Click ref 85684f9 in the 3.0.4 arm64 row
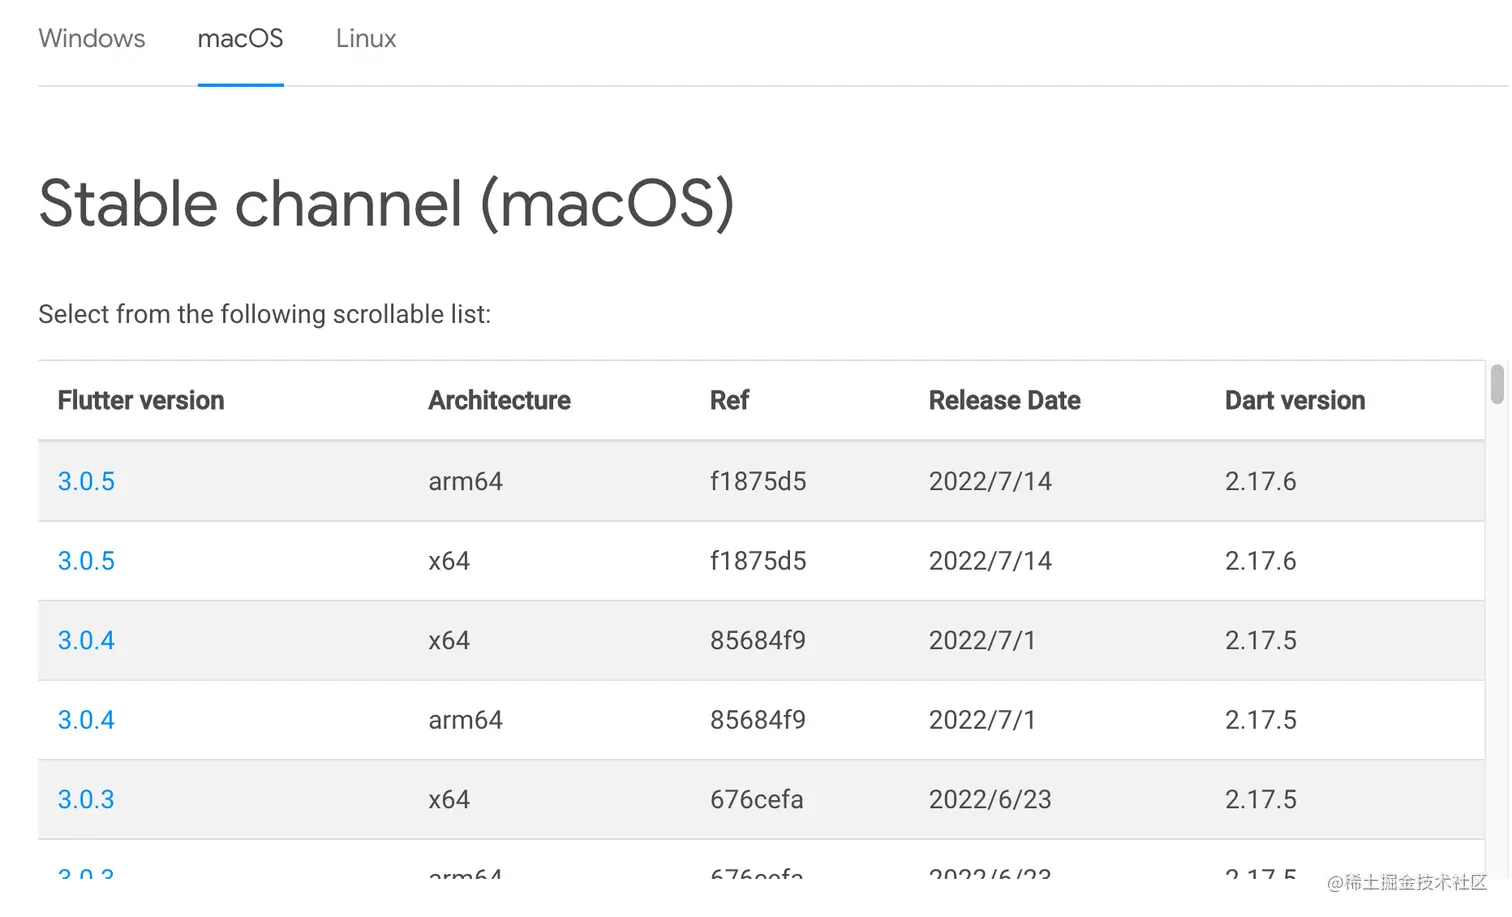Screen dimensions: 1512x917 pyautogui.click(x=758, y=720)
